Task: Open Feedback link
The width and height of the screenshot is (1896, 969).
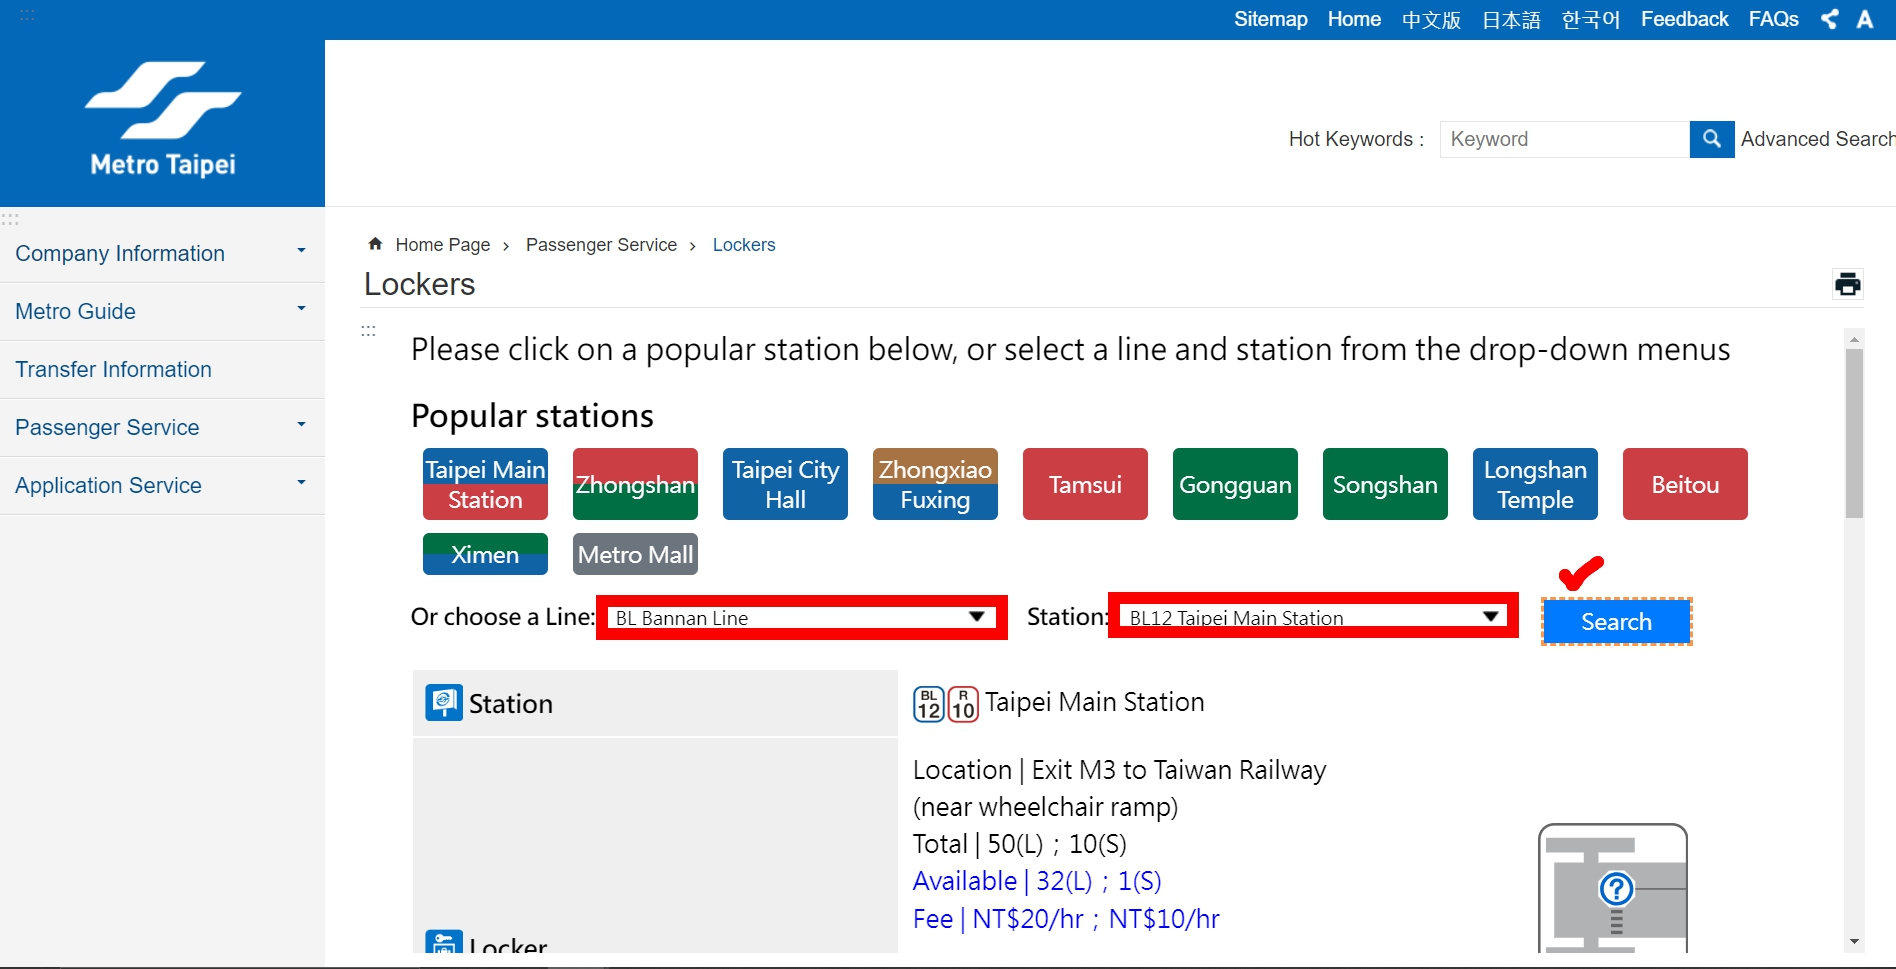Action: pyautogui.click(x=1684, y=19)
